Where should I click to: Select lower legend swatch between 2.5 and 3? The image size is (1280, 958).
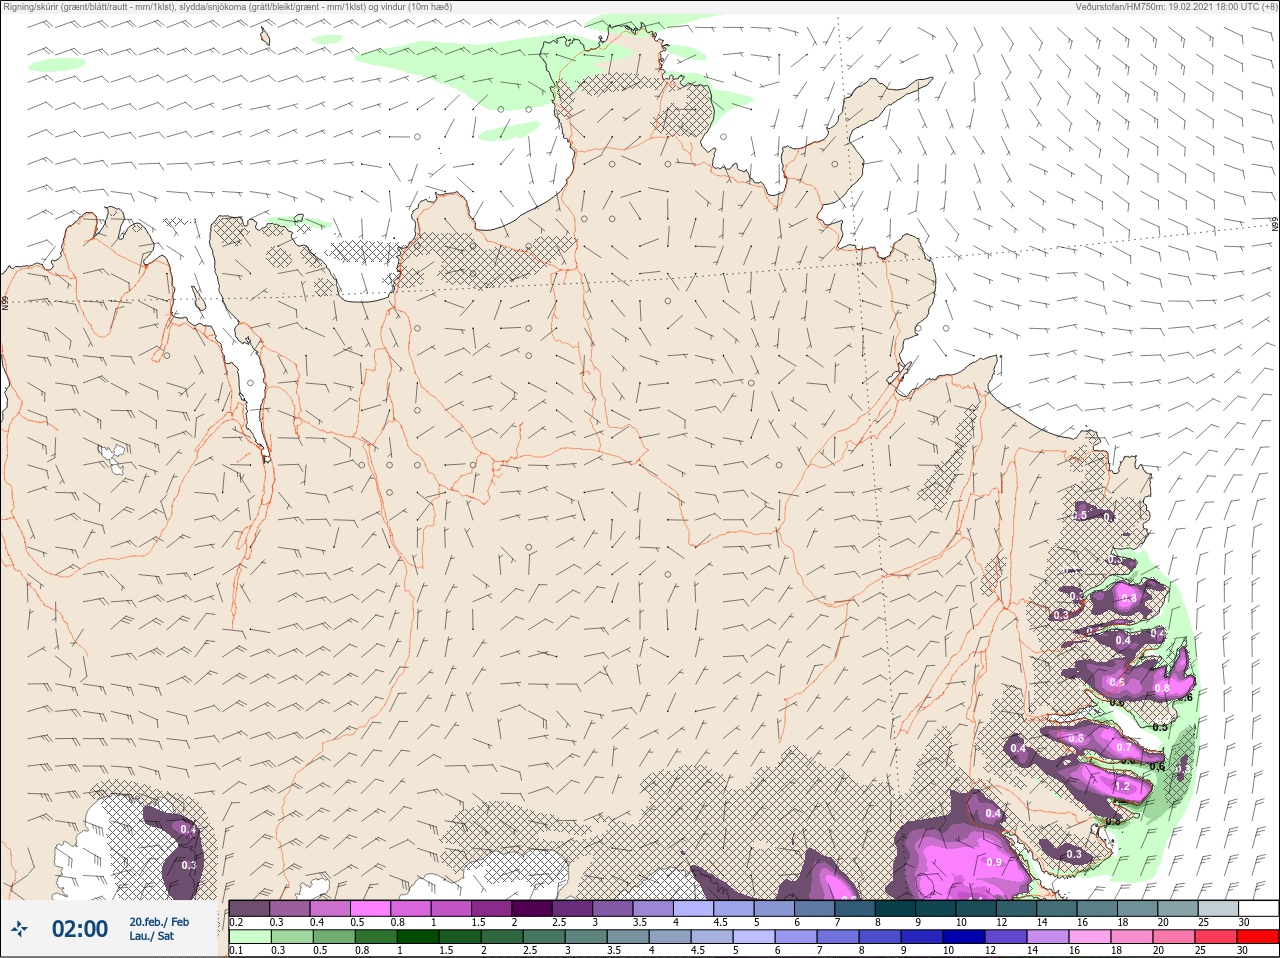(x=544, y=937)
